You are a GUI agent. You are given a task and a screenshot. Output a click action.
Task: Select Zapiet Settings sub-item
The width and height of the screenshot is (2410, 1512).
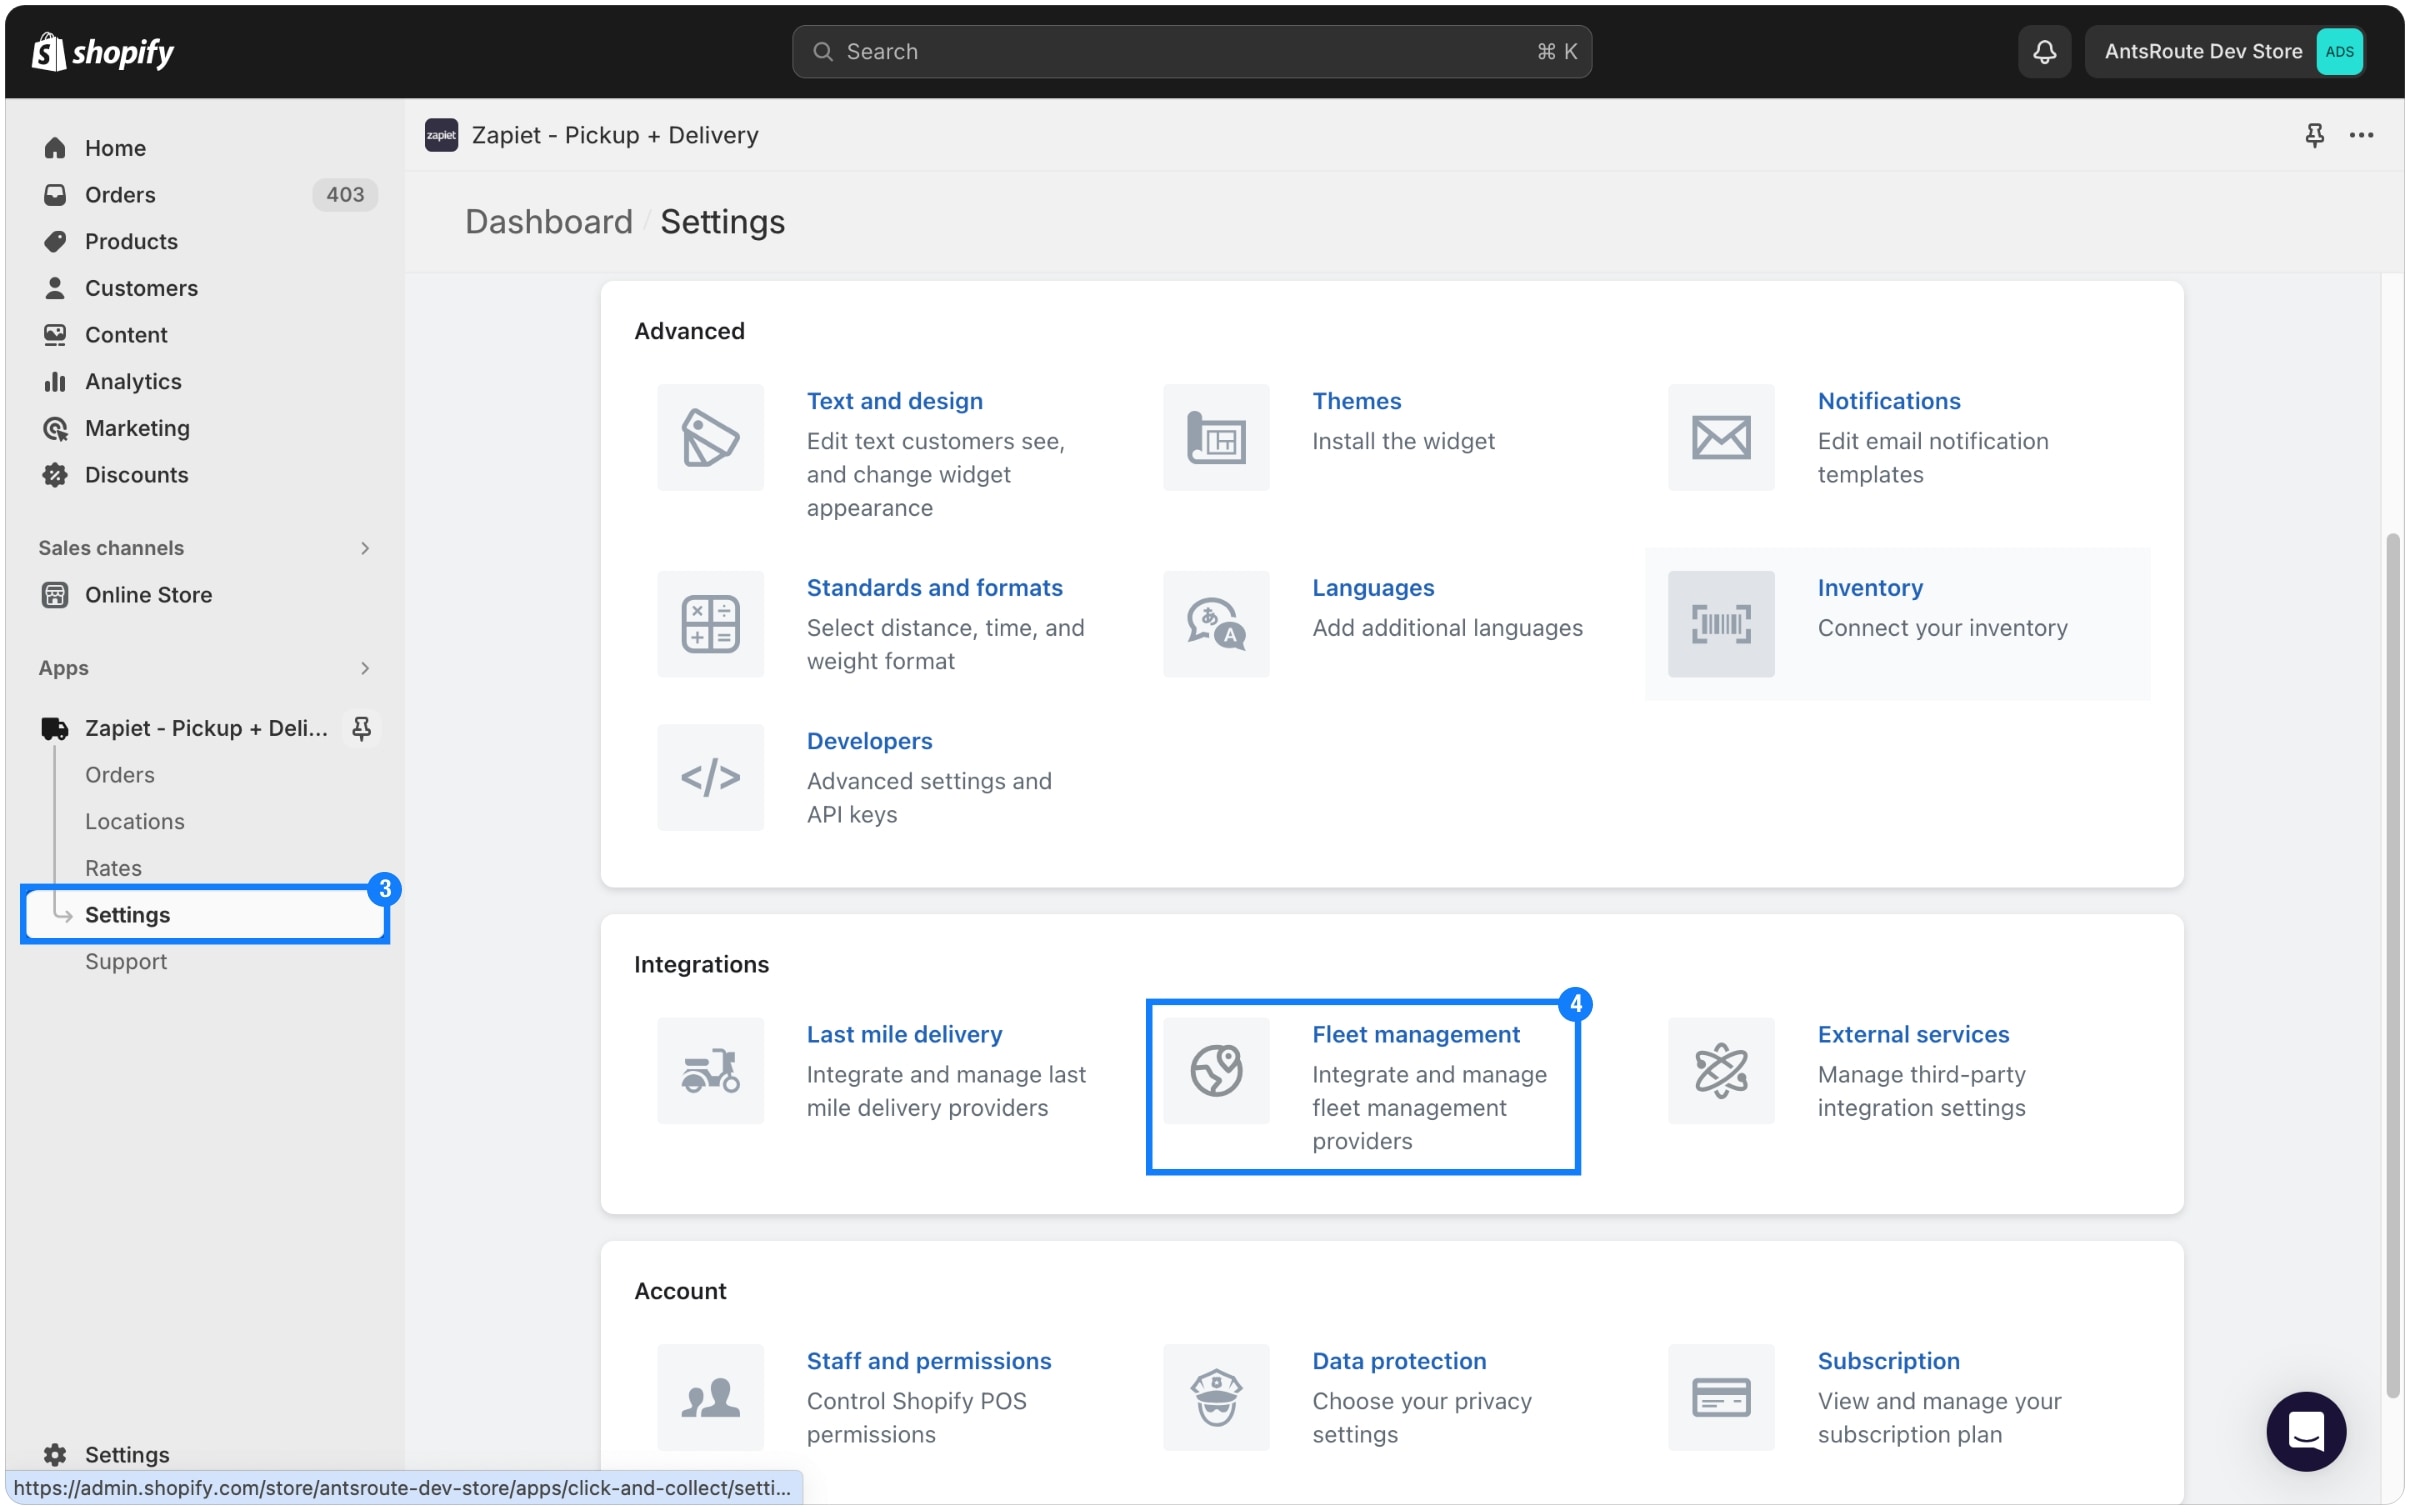pos(205,914)
